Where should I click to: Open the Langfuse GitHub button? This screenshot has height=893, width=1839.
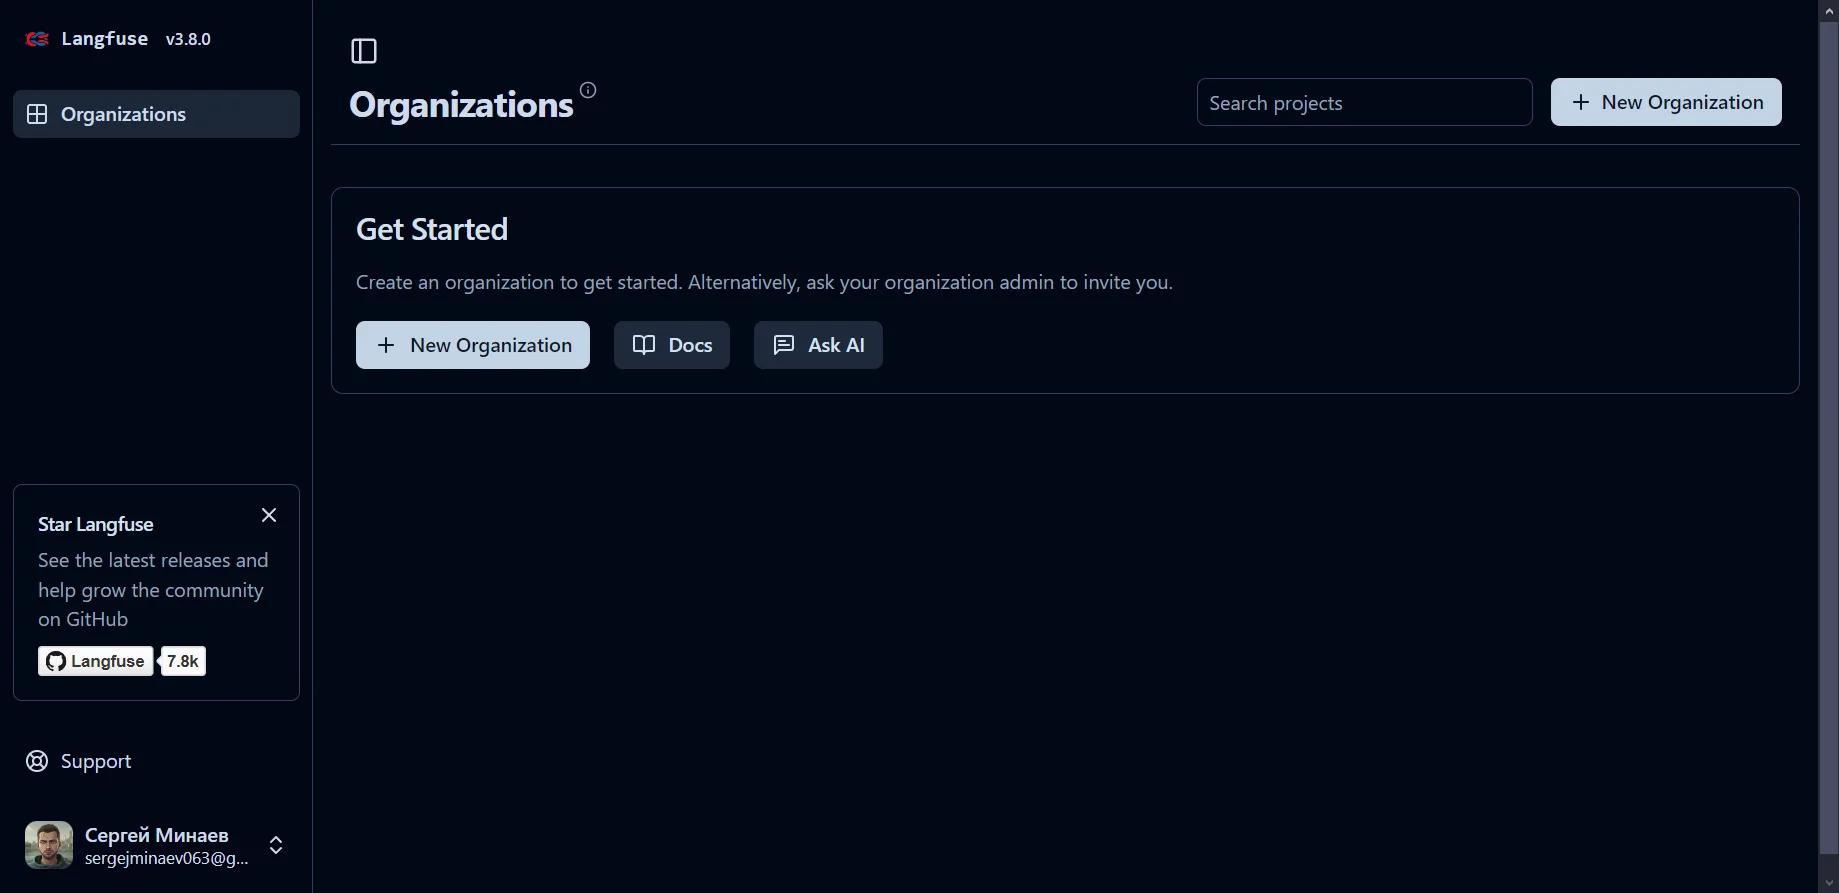pos(96,661)
